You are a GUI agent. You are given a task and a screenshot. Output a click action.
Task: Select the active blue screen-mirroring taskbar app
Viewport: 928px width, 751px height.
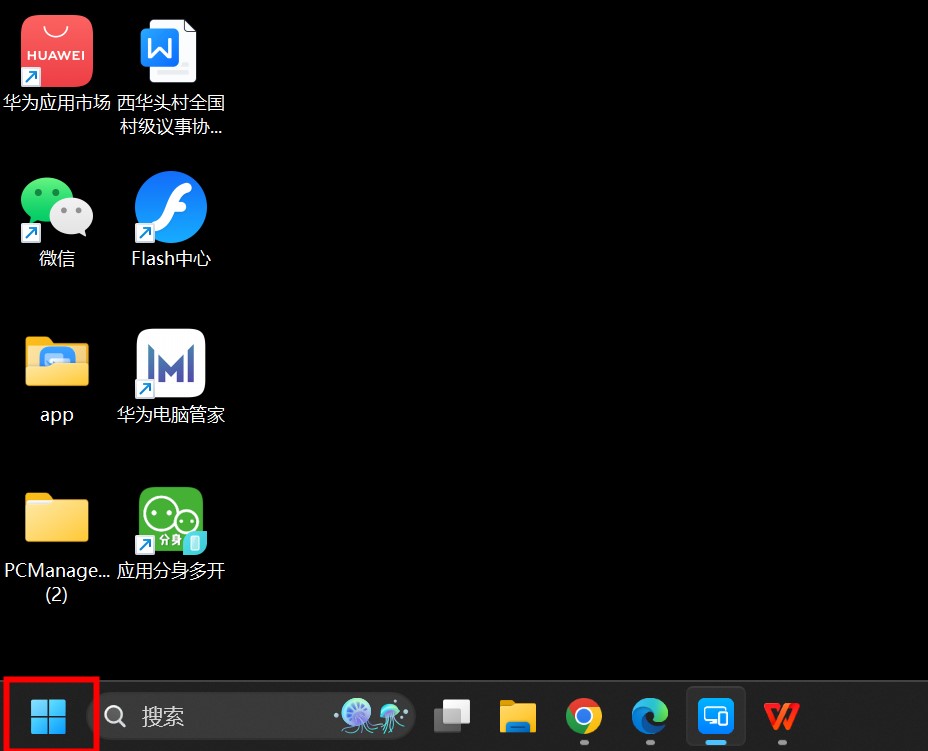pos(716,716)
